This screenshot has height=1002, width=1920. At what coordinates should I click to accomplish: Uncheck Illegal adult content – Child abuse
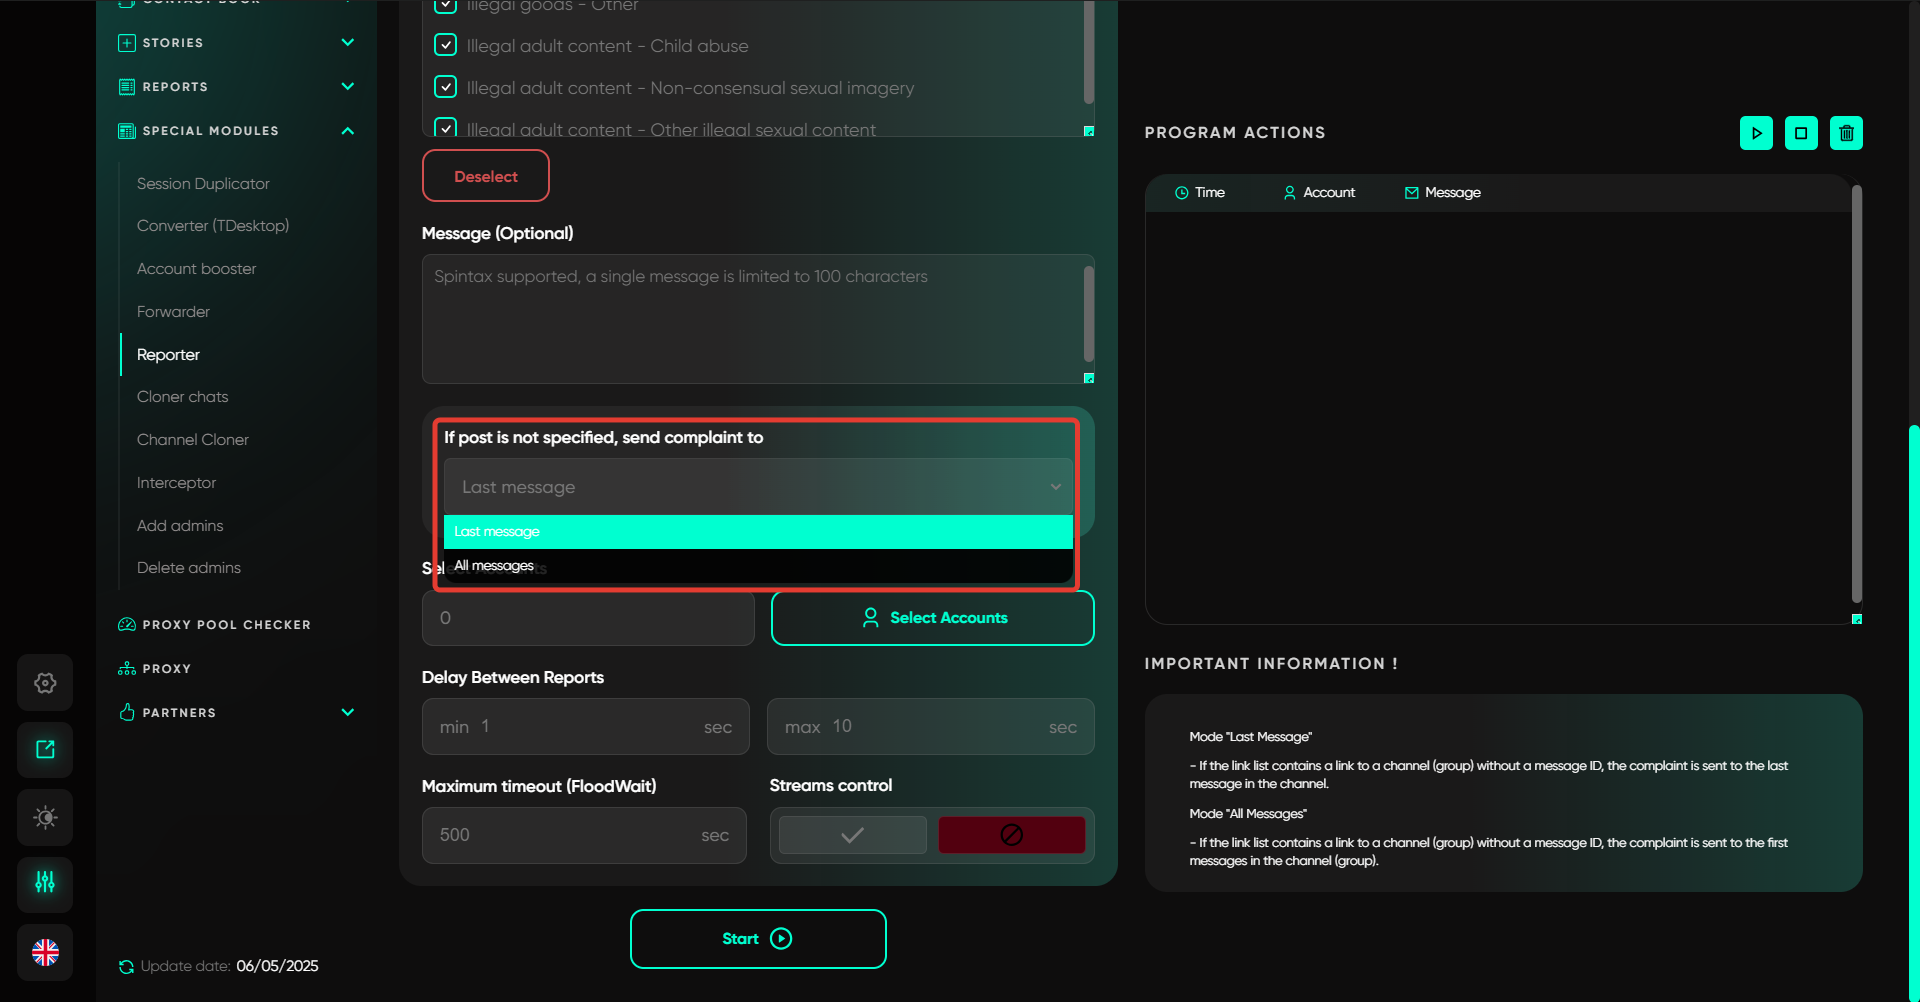click(446, 45)
